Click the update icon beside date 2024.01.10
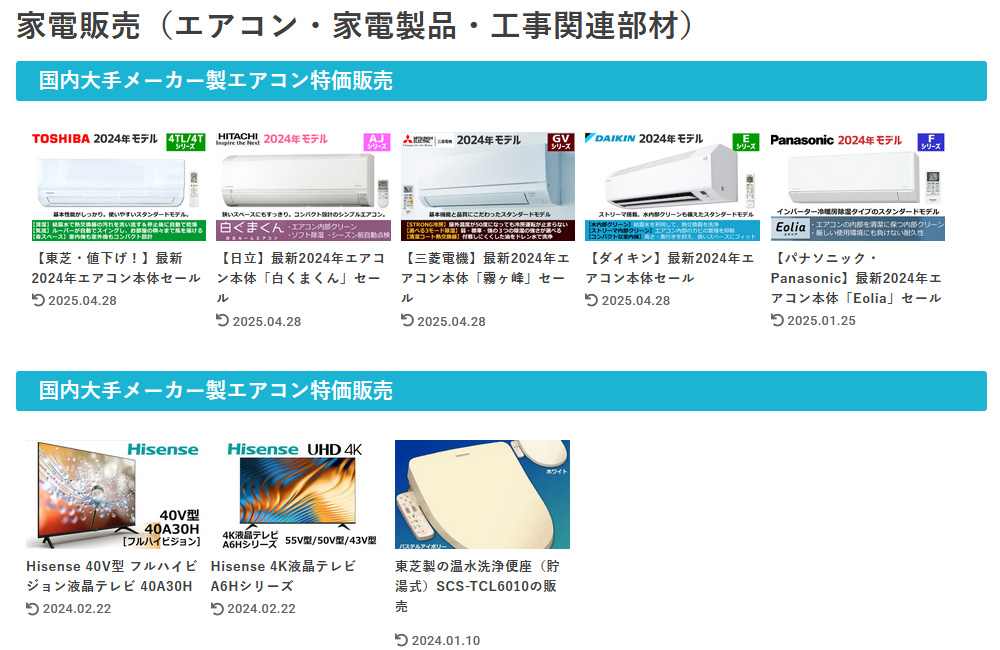The image size is (1000, 650). 401,640
